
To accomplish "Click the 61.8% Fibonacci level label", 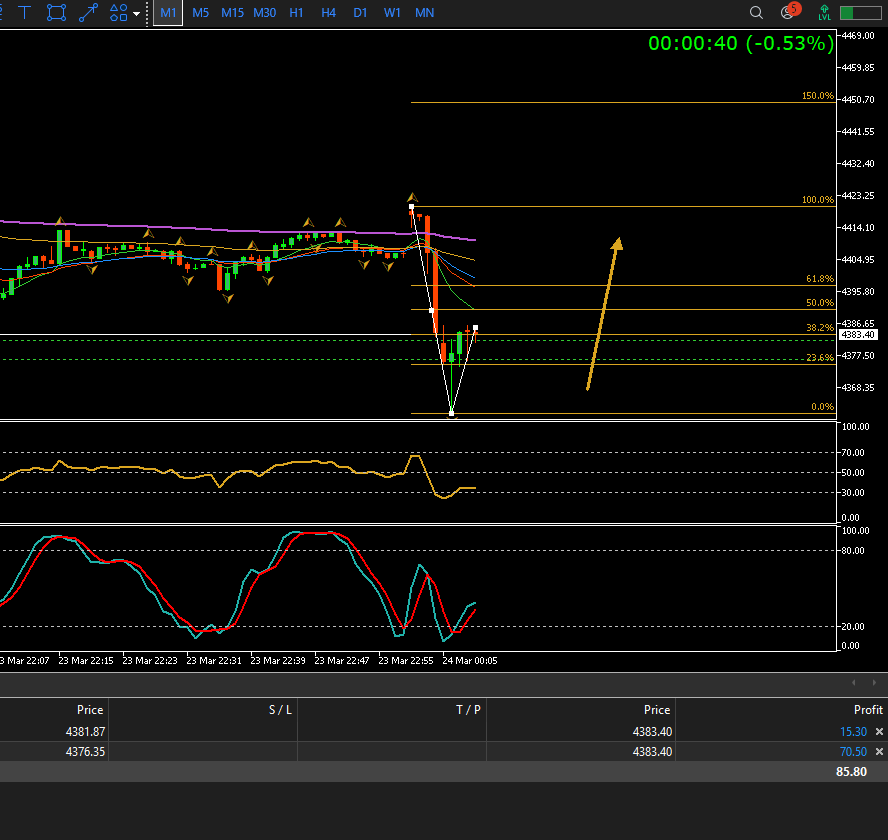I will pos(819,279).
